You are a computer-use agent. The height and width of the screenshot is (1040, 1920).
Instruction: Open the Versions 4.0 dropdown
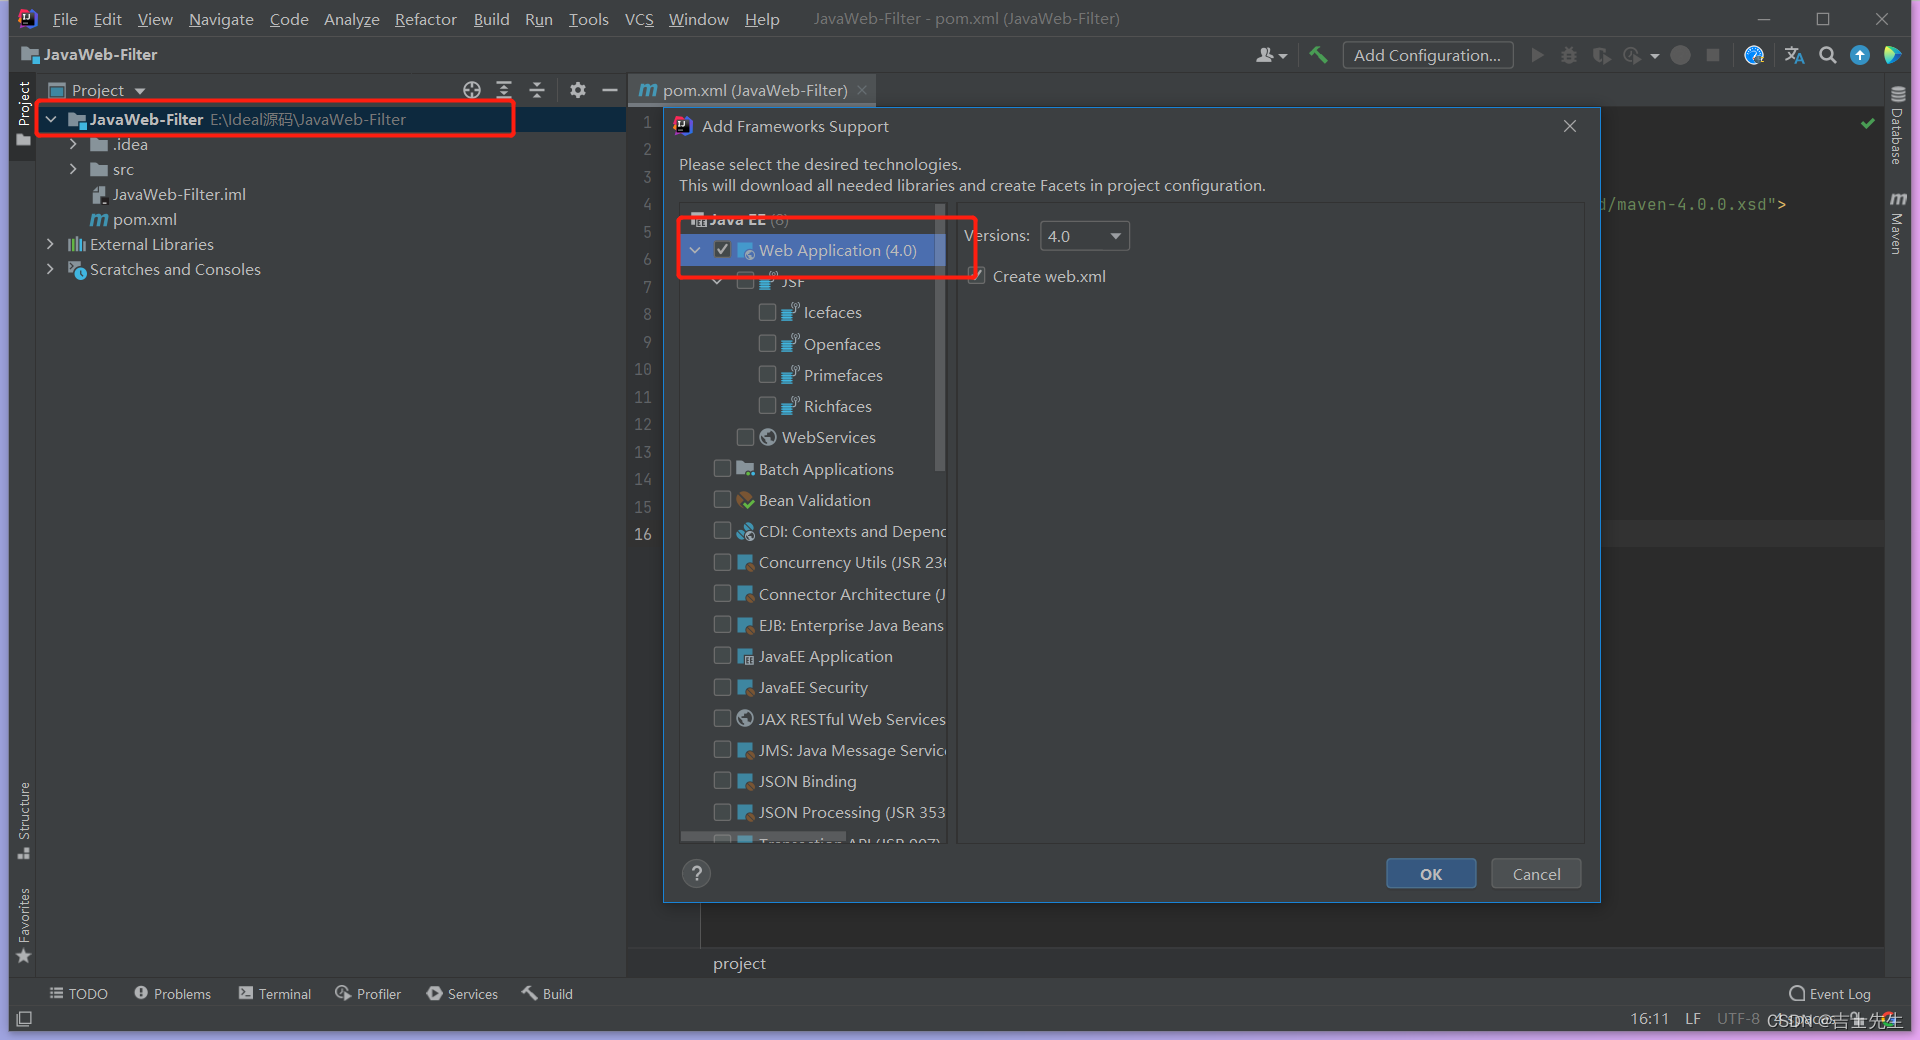tap(1085, 236)
